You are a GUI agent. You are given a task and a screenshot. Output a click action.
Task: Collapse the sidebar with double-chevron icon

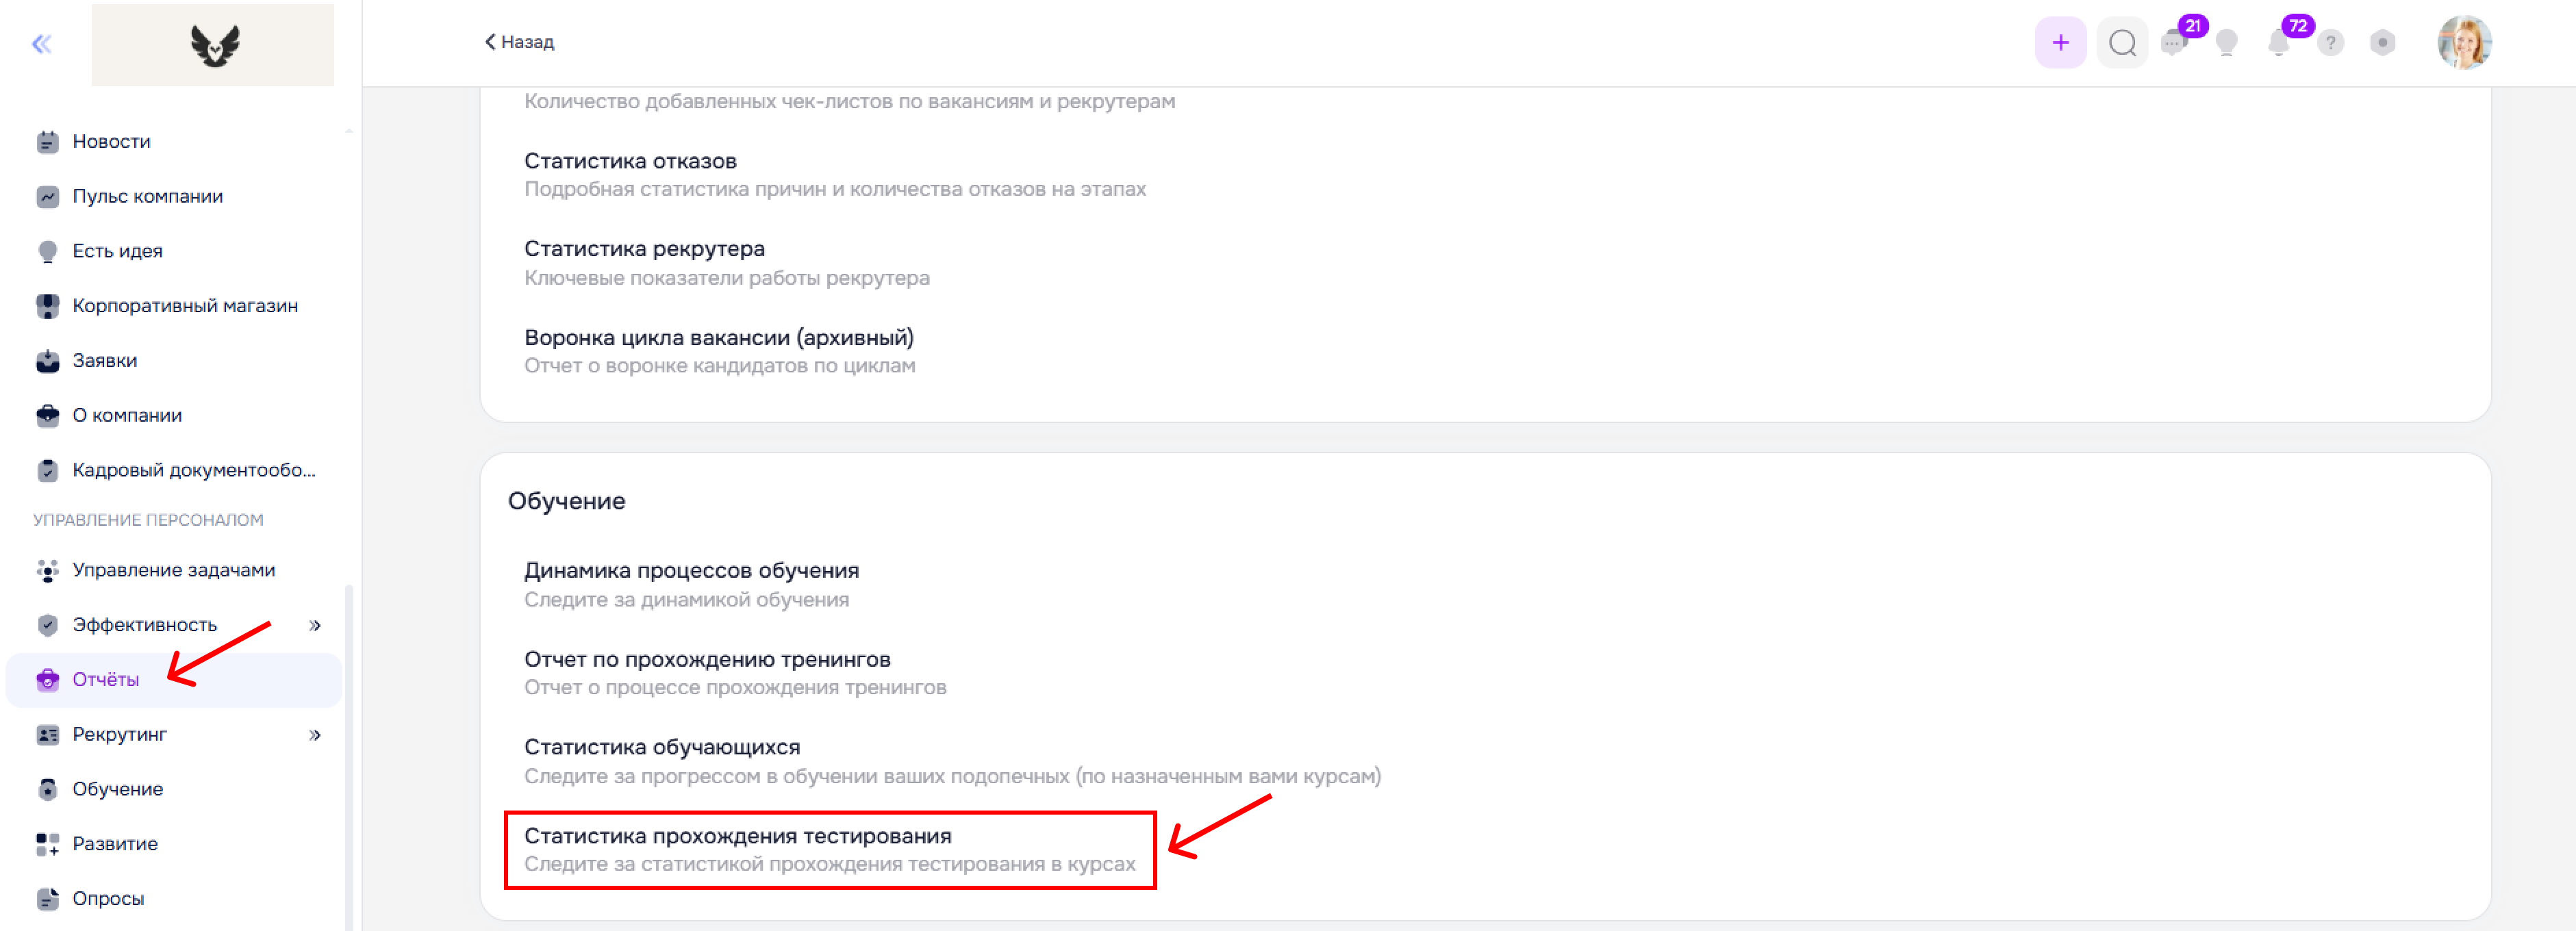[x=41, y=43]
